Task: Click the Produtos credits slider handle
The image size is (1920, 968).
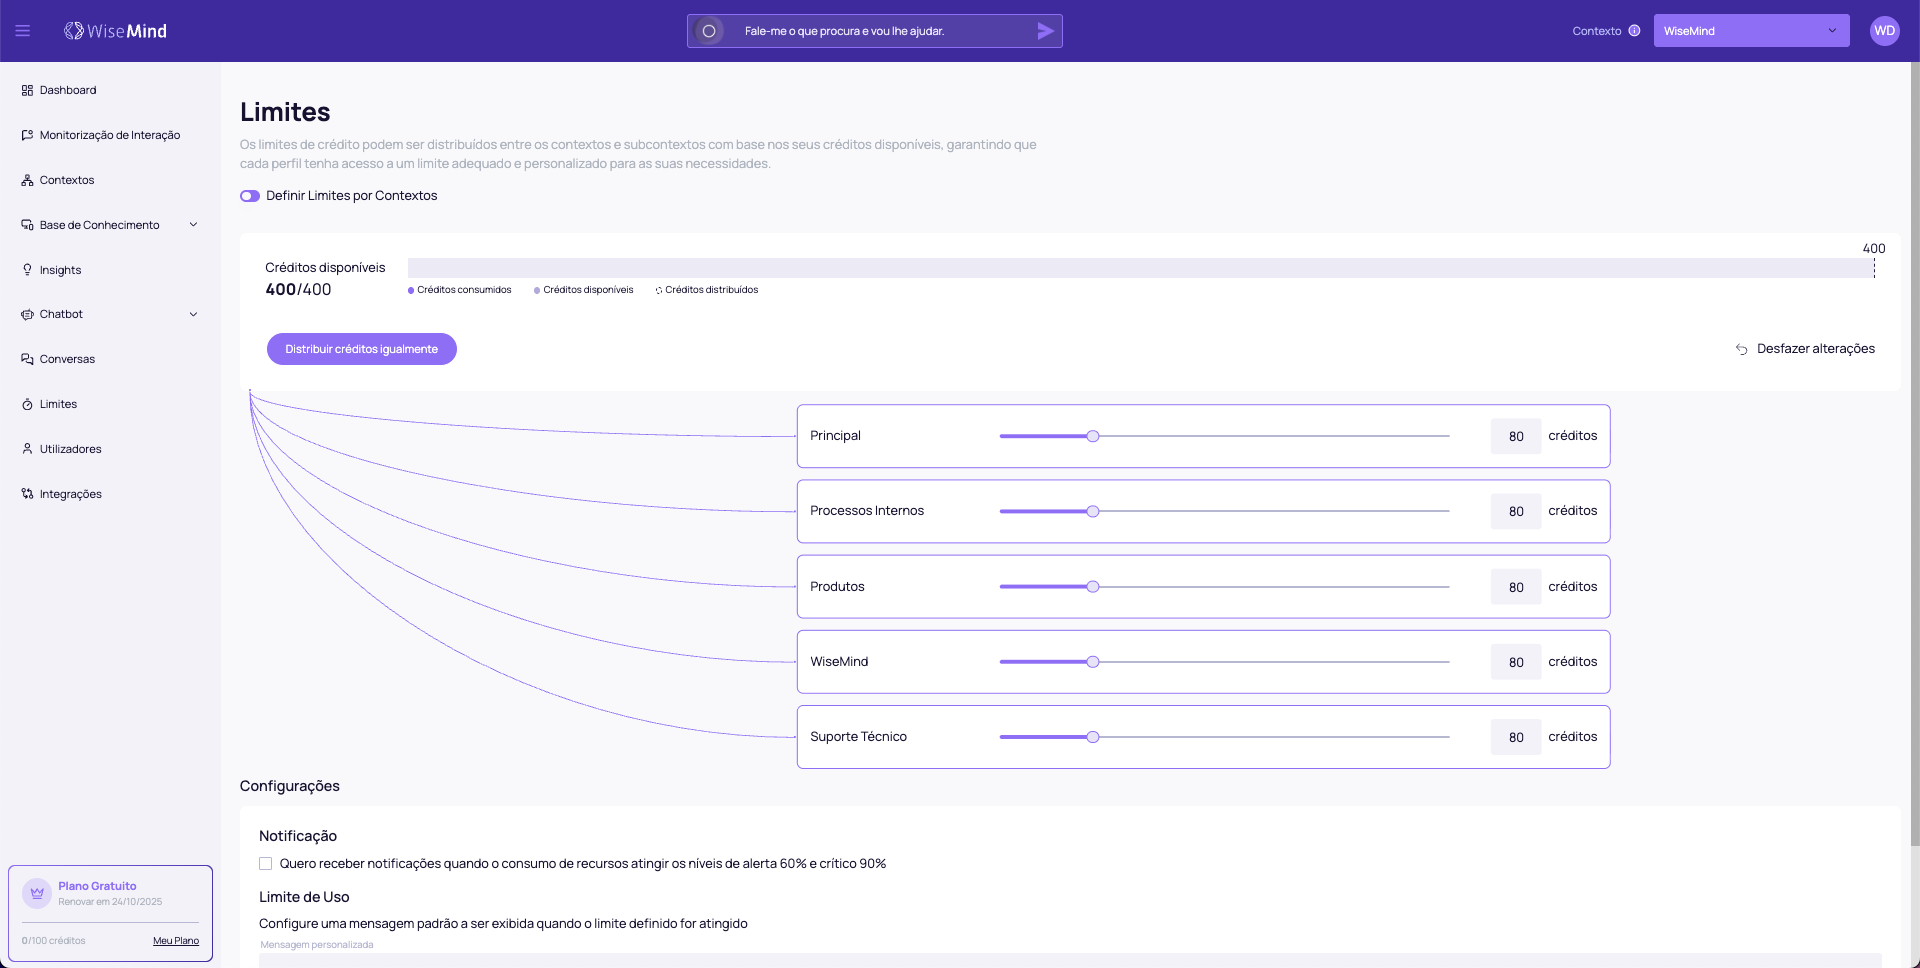Action: [x=1093, y=587]
